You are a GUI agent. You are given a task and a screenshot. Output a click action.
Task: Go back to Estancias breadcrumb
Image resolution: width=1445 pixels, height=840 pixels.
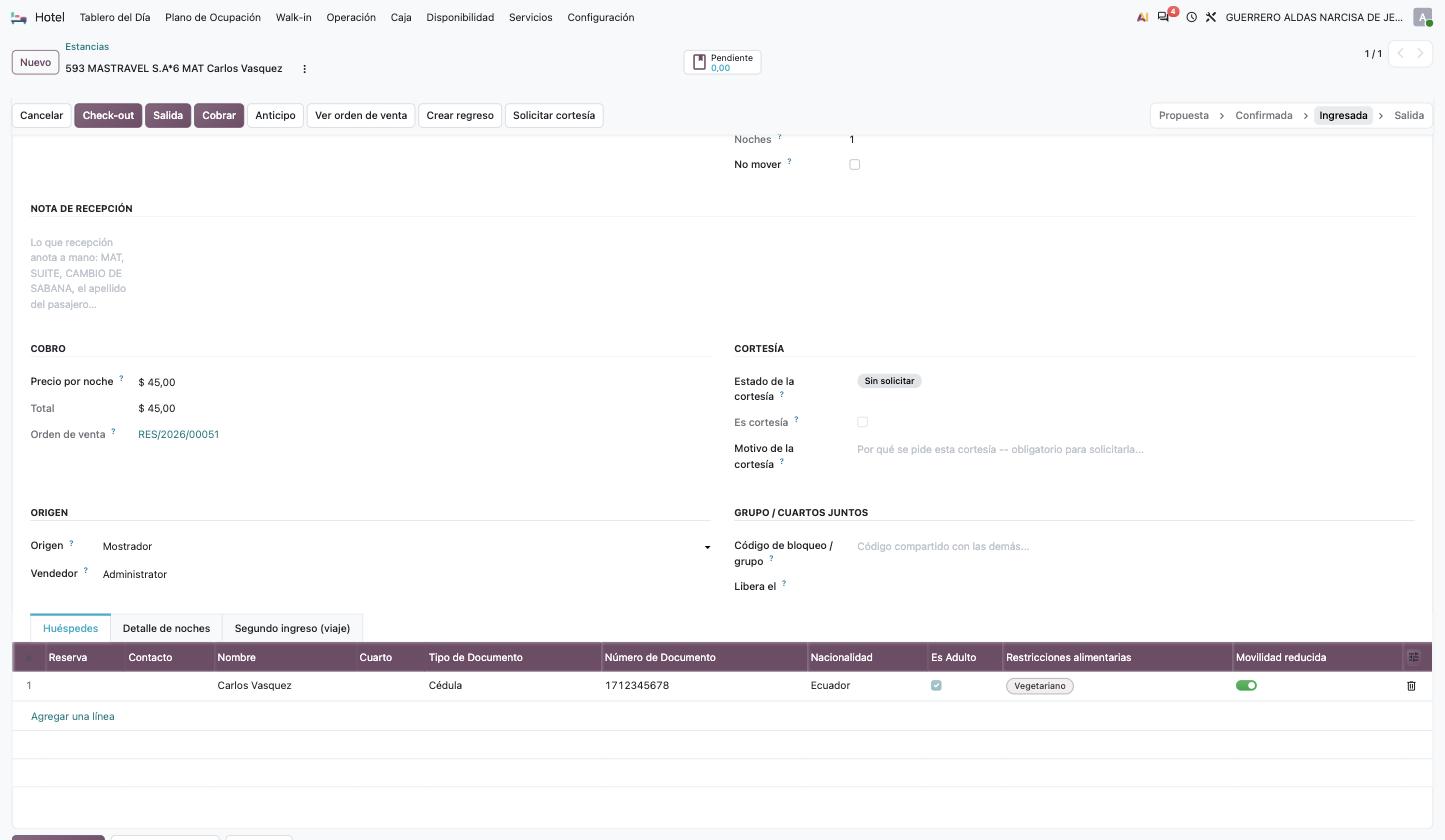pos(87,47)
